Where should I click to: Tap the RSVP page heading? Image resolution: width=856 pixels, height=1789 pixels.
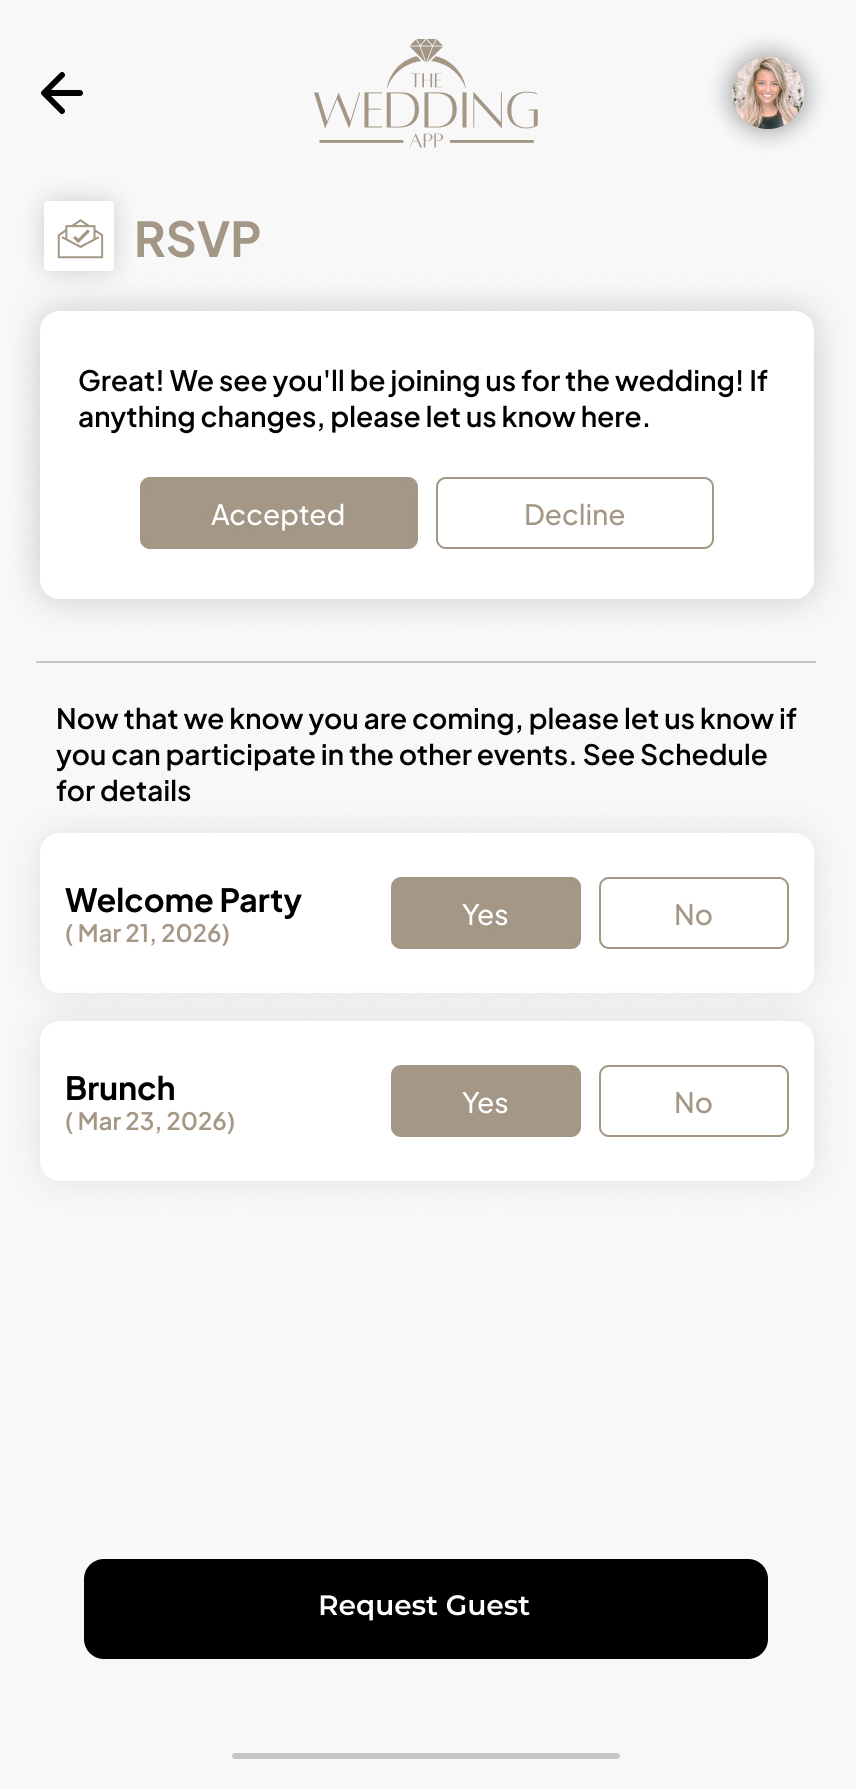[x=198, y=240]
